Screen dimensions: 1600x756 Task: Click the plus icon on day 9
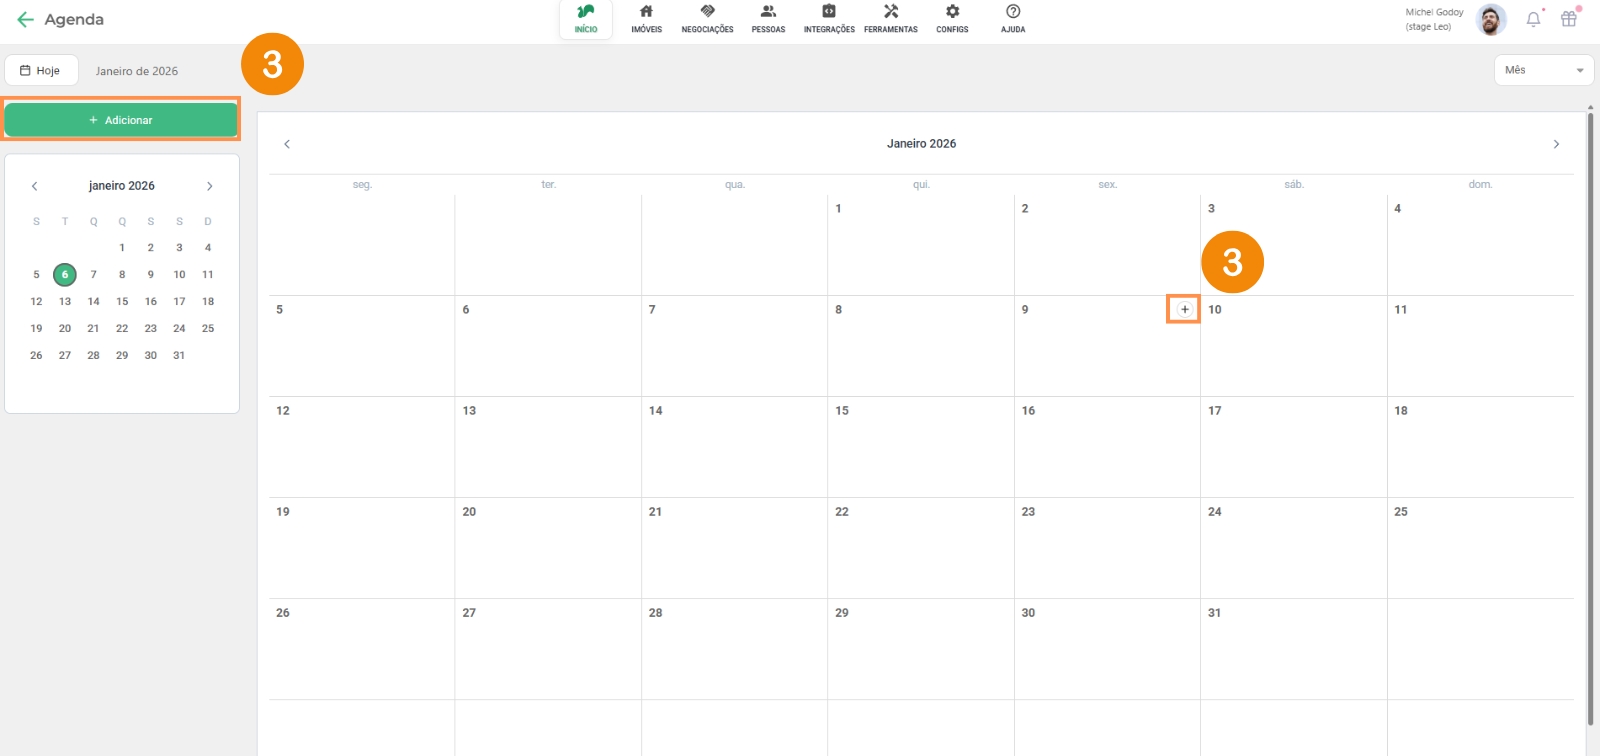pyautogui.click(x=1184, y=309)
